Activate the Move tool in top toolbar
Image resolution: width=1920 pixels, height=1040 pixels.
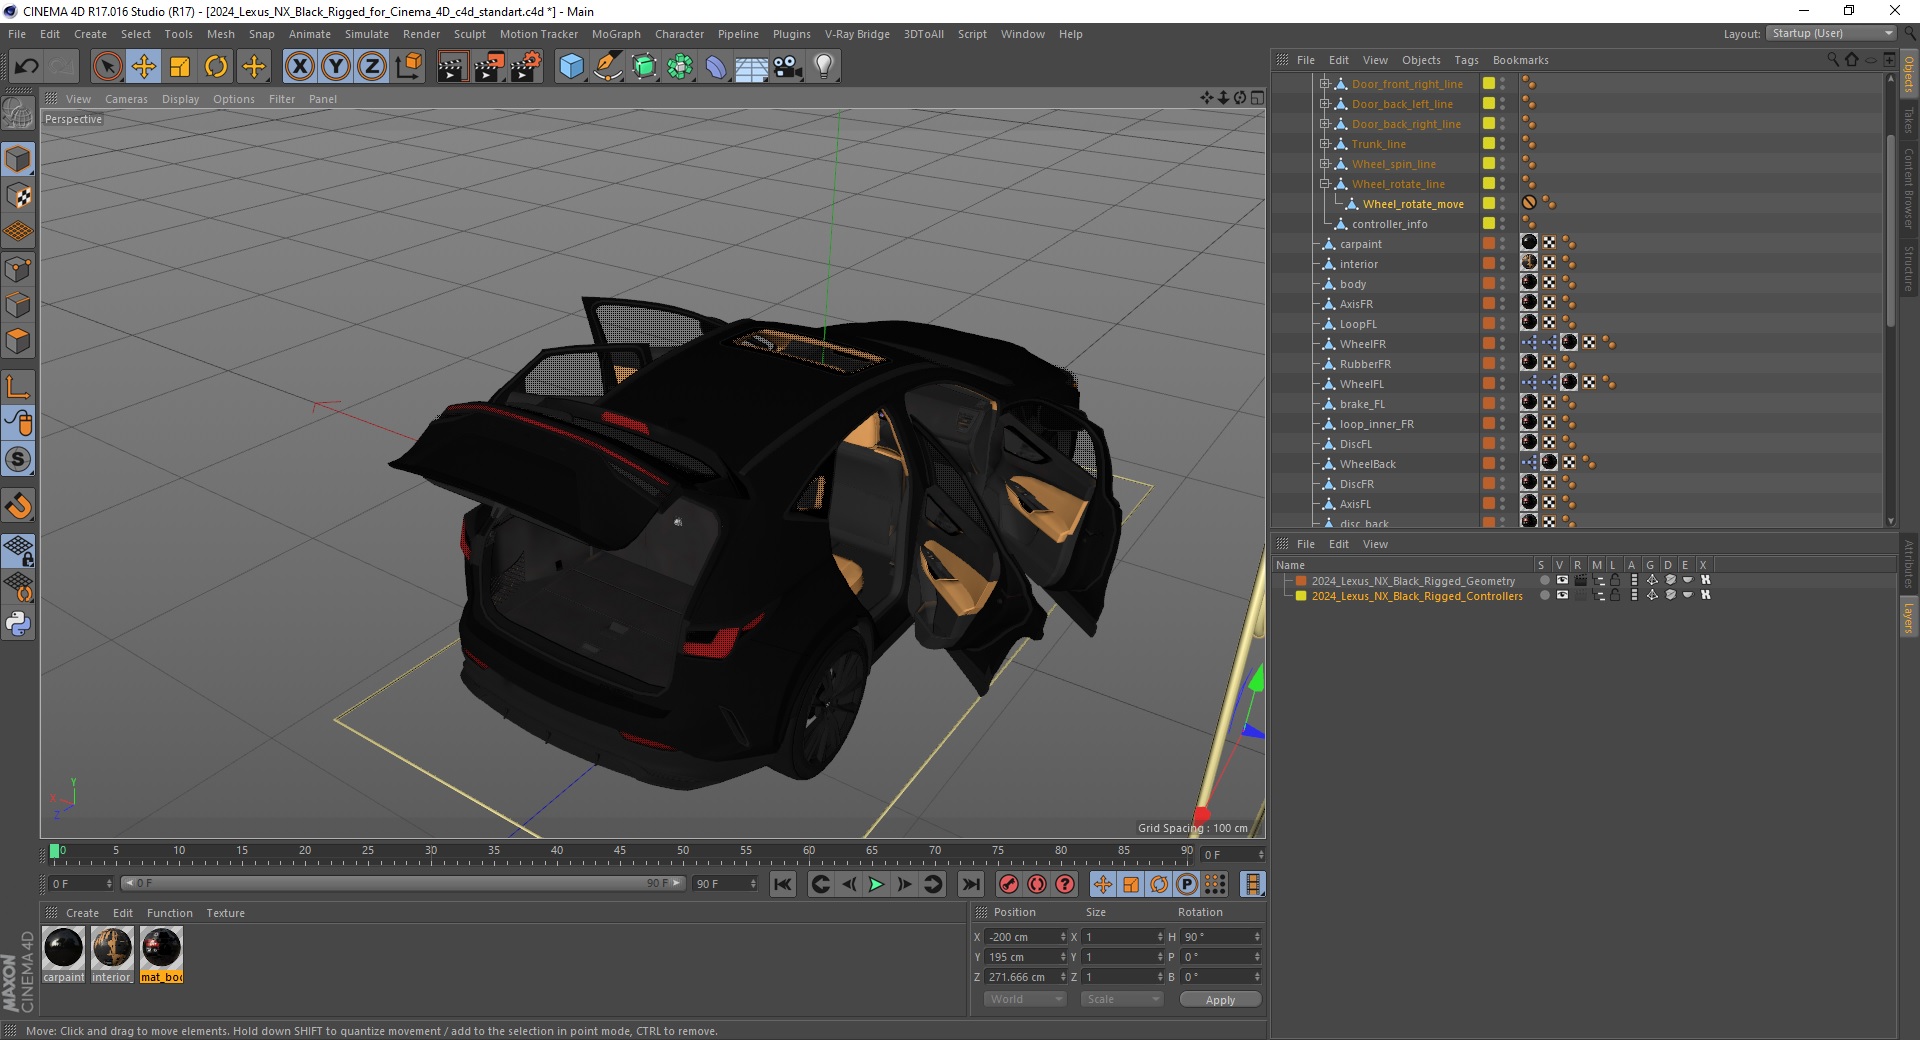[x=144, y=67]
